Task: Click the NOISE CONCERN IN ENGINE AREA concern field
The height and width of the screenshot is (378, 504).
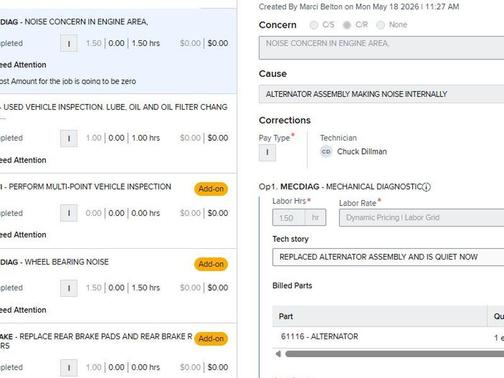Action: click(381, 48)
